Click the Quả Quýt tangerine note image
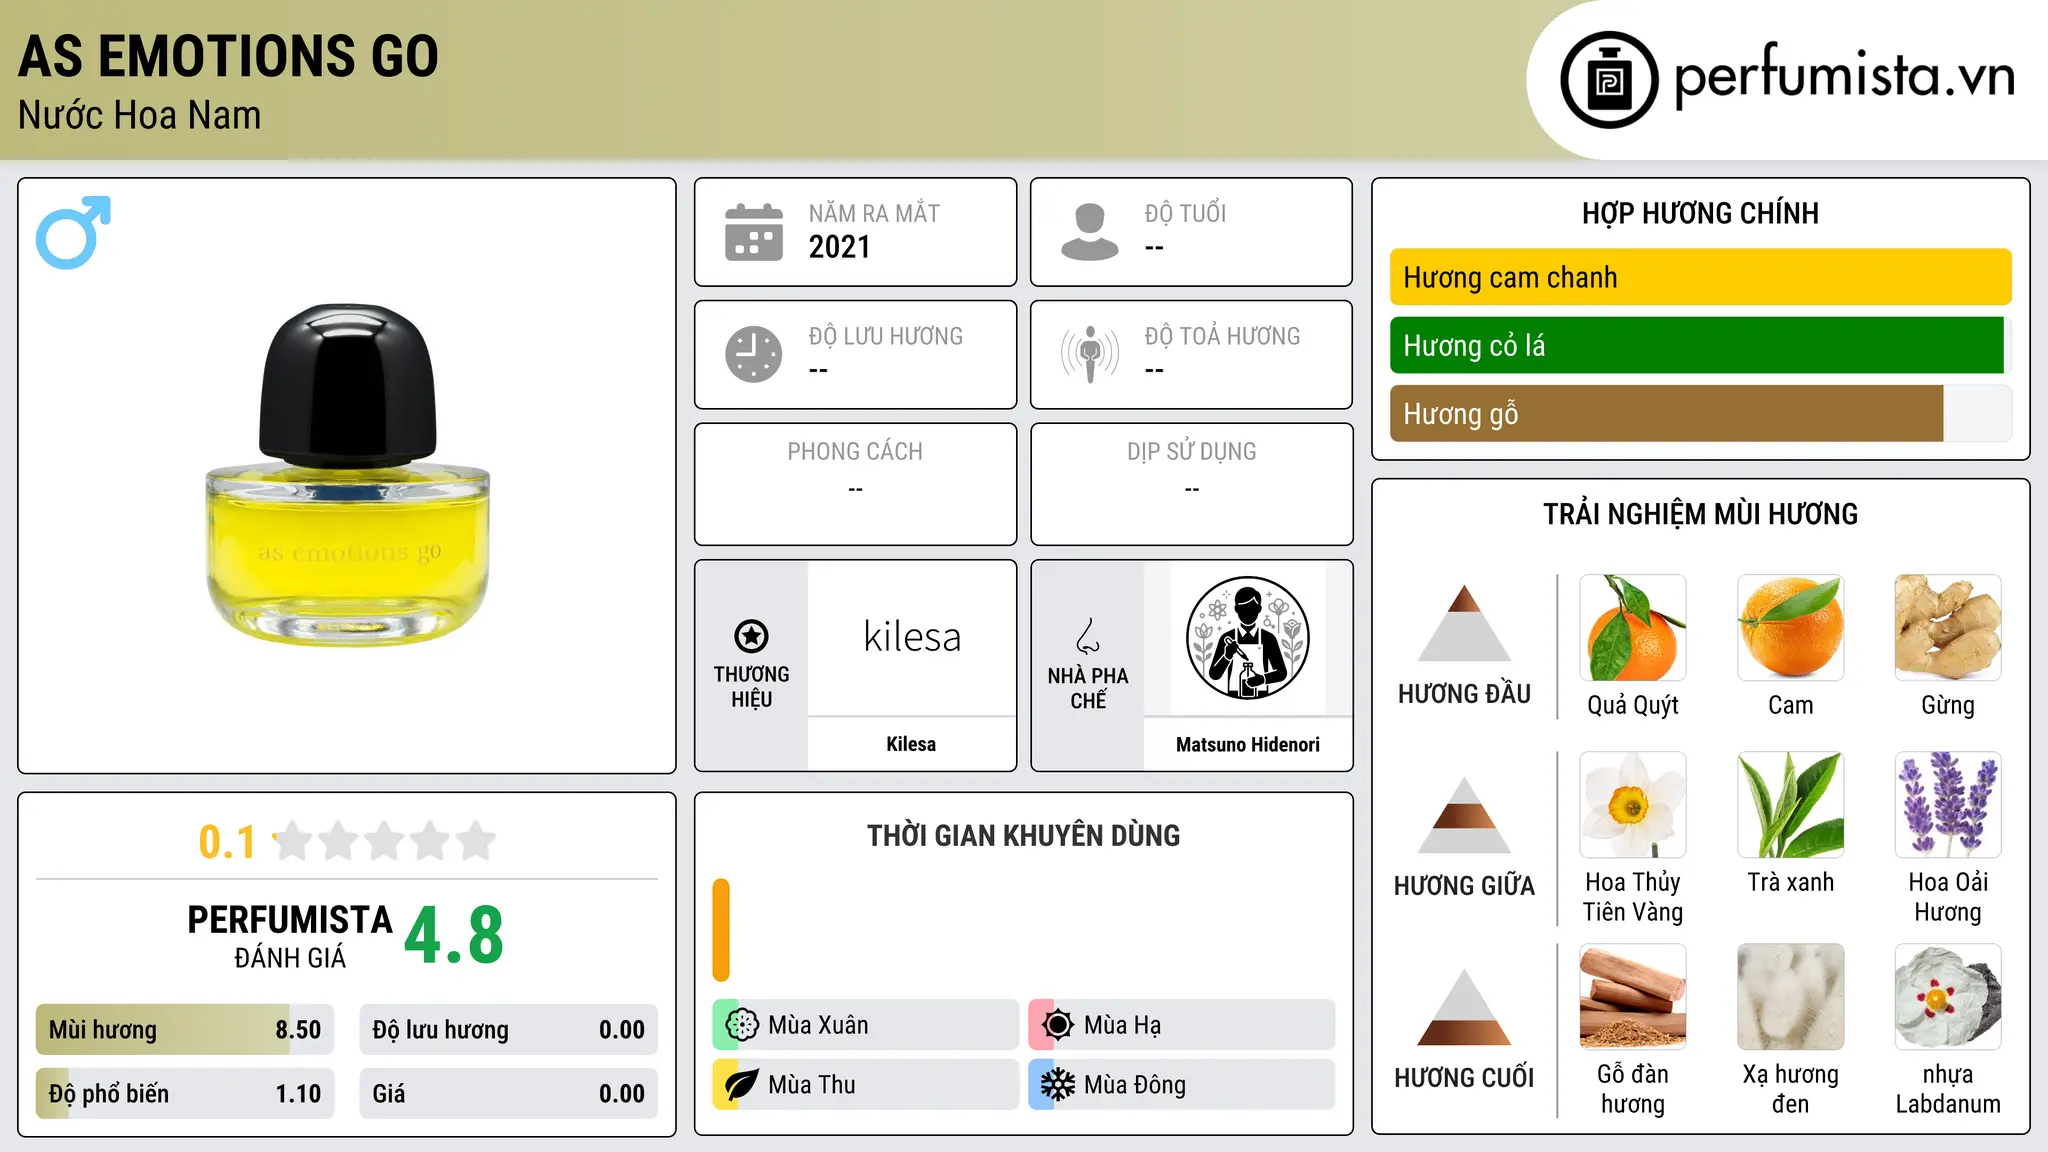This screenshot has height=1152, width=2048. (1633, 628)
